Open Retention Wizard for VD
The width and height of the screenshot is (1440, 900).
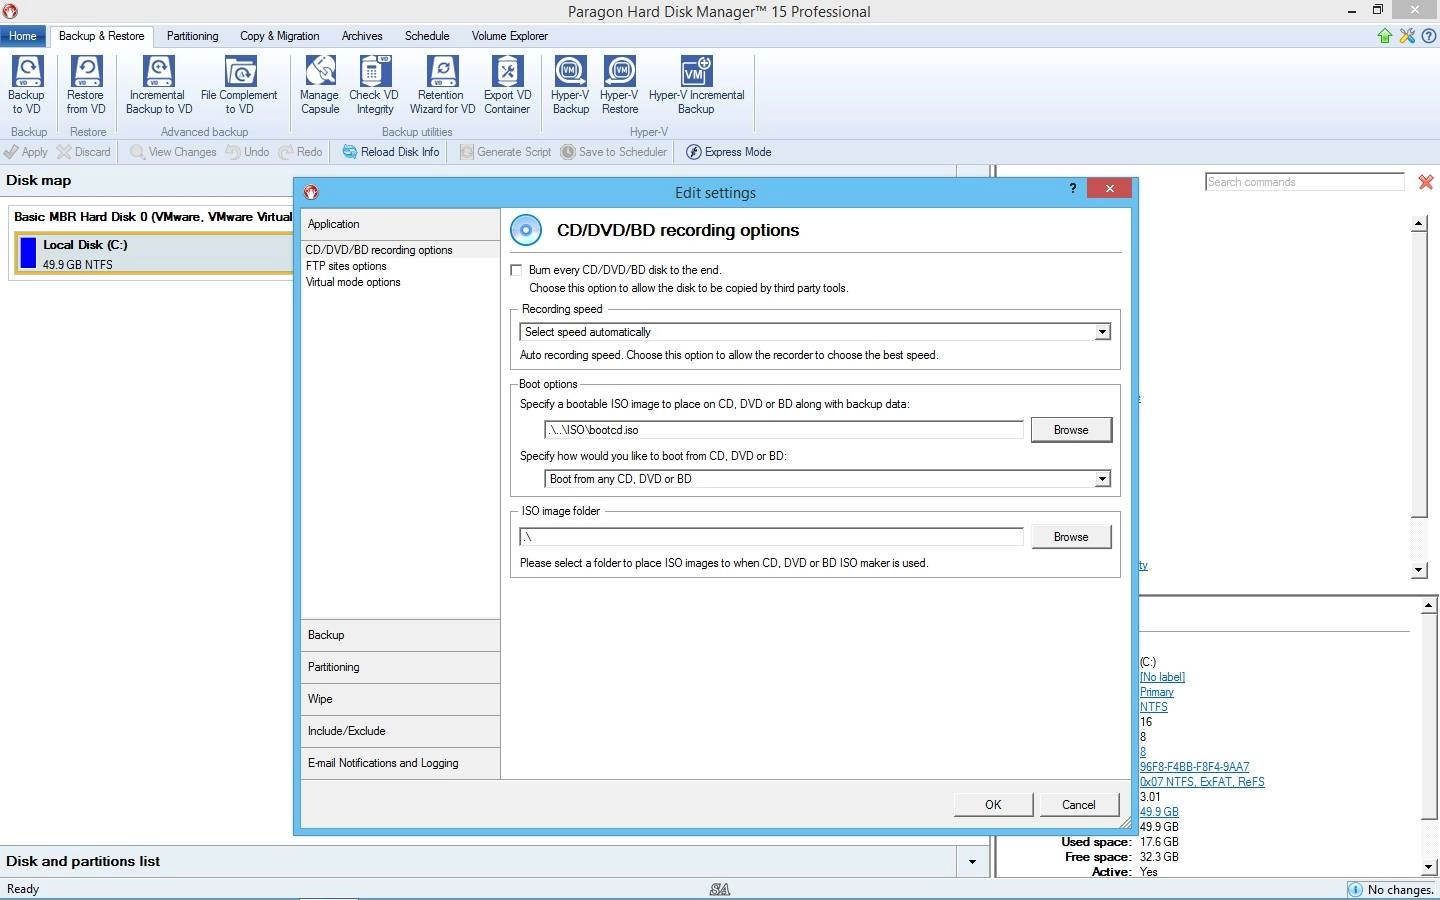pos(442,85)
